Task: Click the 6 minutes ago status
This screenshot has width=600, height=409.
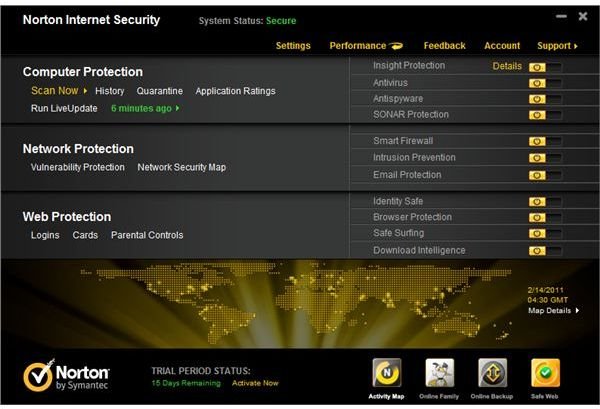Action: 141,108
